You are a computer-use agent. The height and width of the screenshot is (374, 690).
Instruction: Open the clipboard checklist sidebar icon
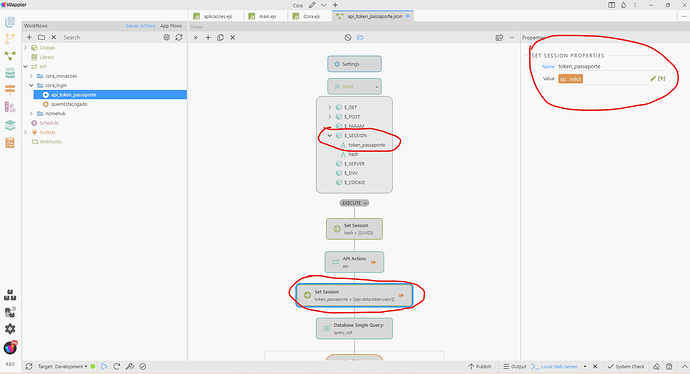[x=10, y=143]
